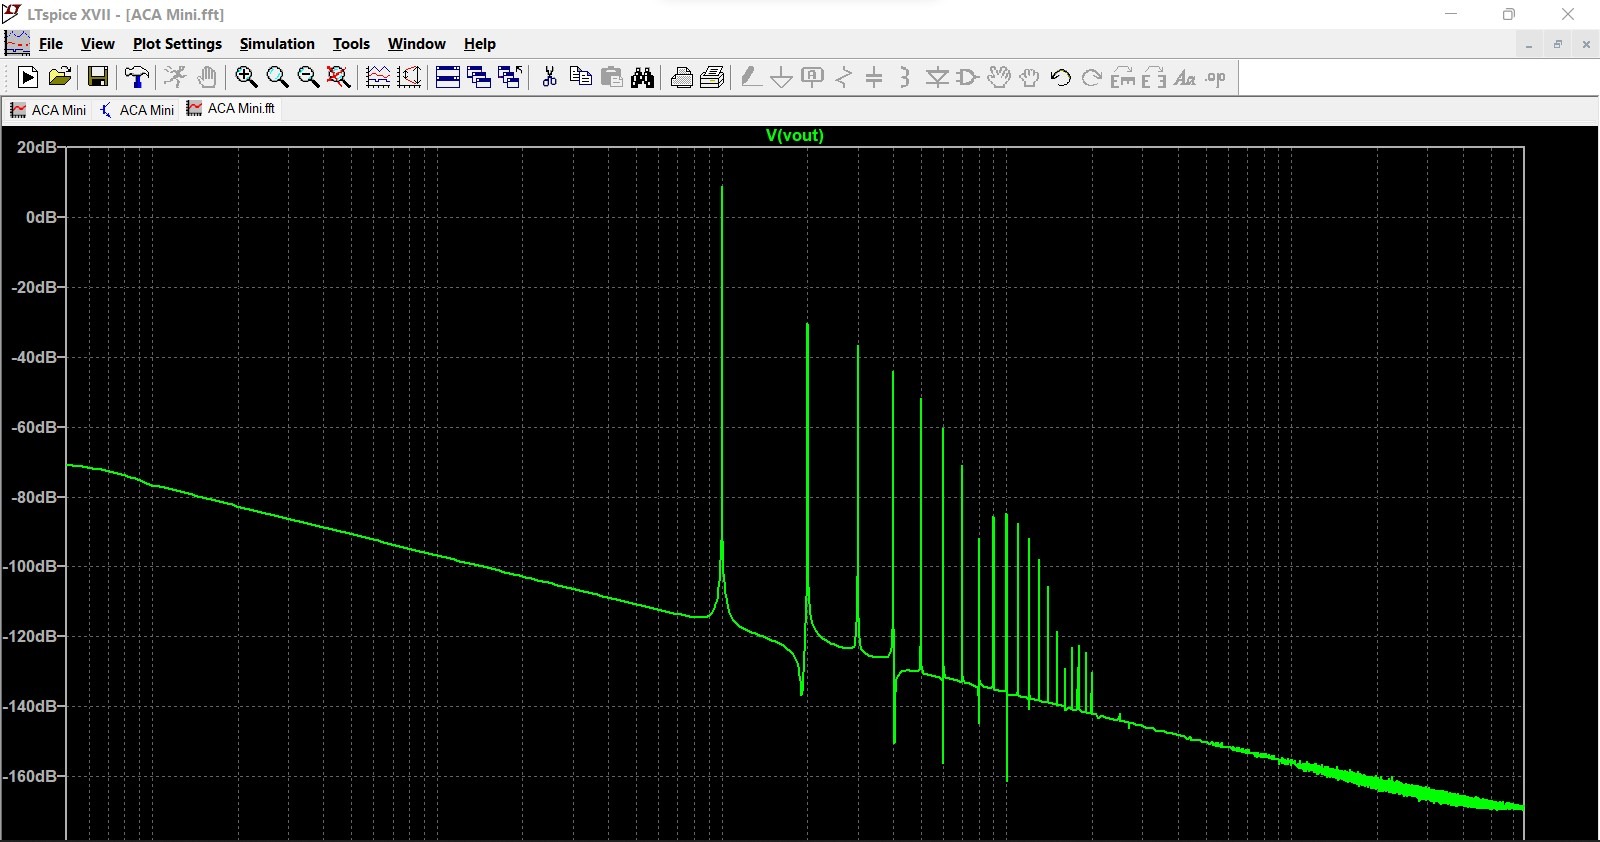The height and width of the screenshot is (842, 1600).
Task: Click the Capacitor symbol icon
Action: click(875, 77)
